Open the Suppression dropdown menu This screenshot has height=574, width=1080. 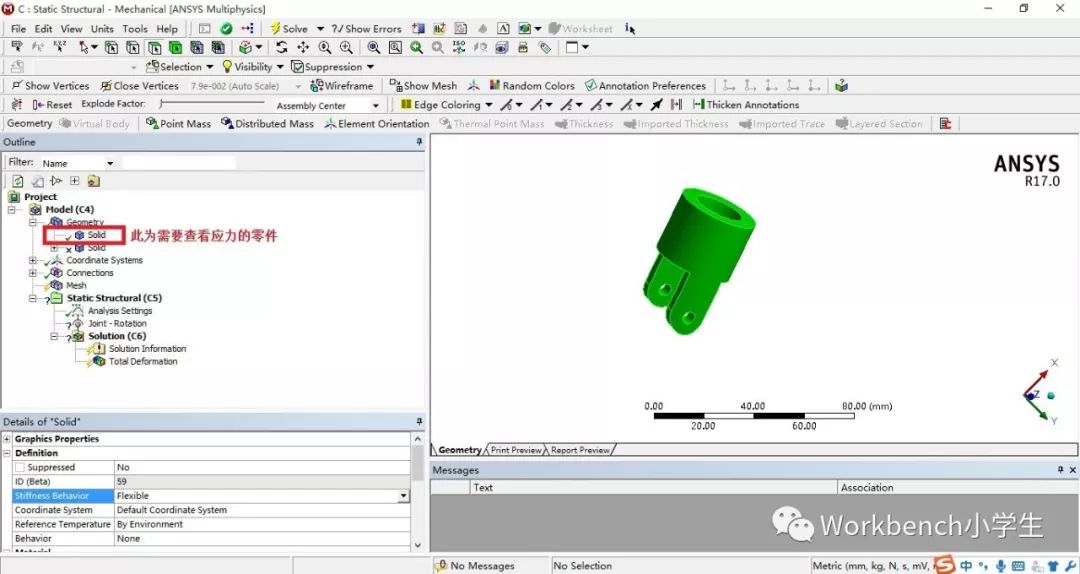(x=333, y=67)
